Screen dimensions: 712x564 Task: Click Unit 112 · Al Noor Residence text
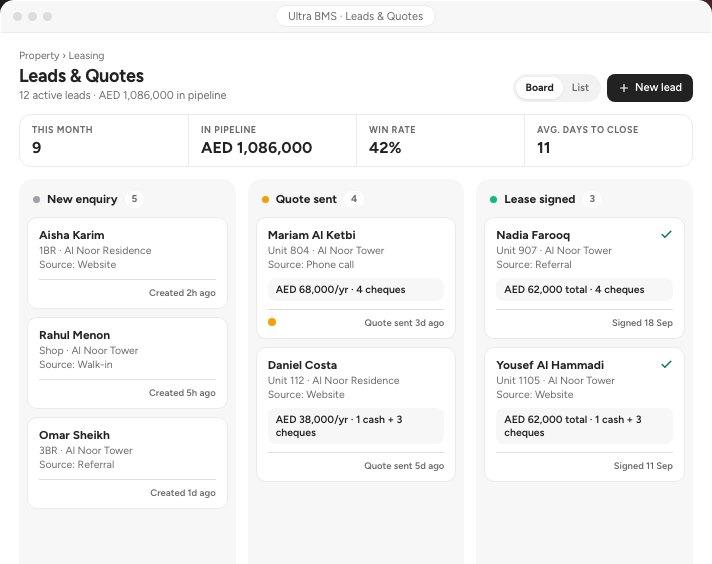[x=333, y=381]
